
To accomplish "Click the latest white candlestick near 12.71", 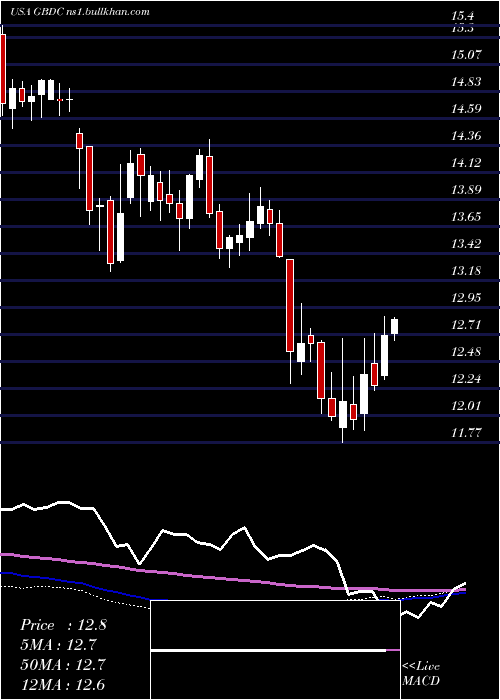I will 395,326.
